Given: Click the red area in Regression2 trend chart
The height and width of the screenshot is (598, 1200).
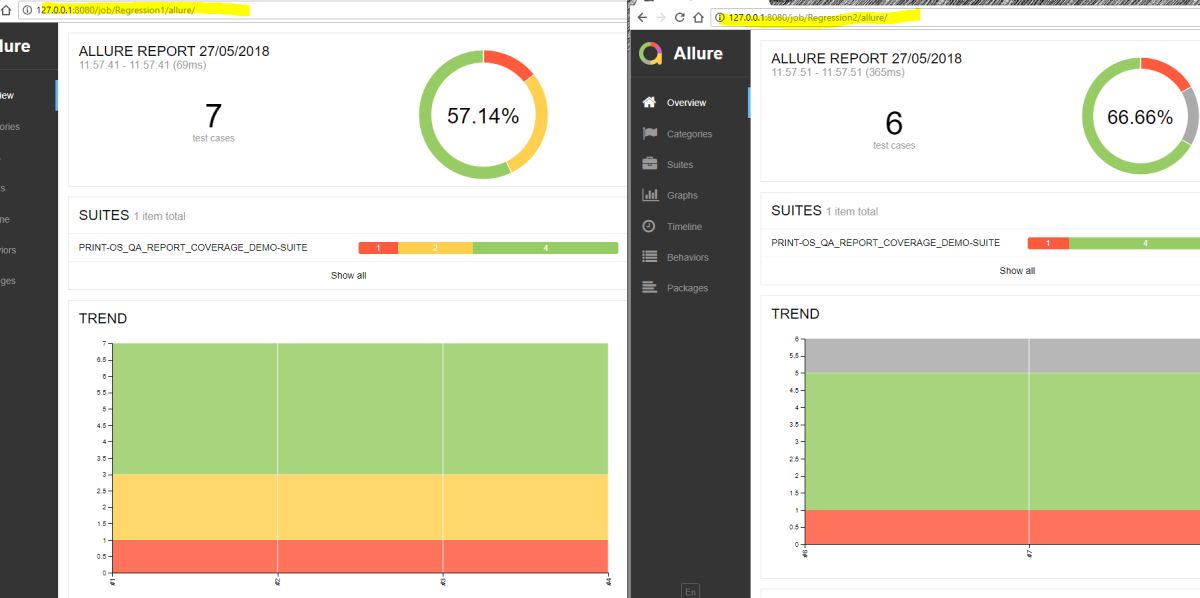Looking at the screenshot, I should pos(1000,527).
